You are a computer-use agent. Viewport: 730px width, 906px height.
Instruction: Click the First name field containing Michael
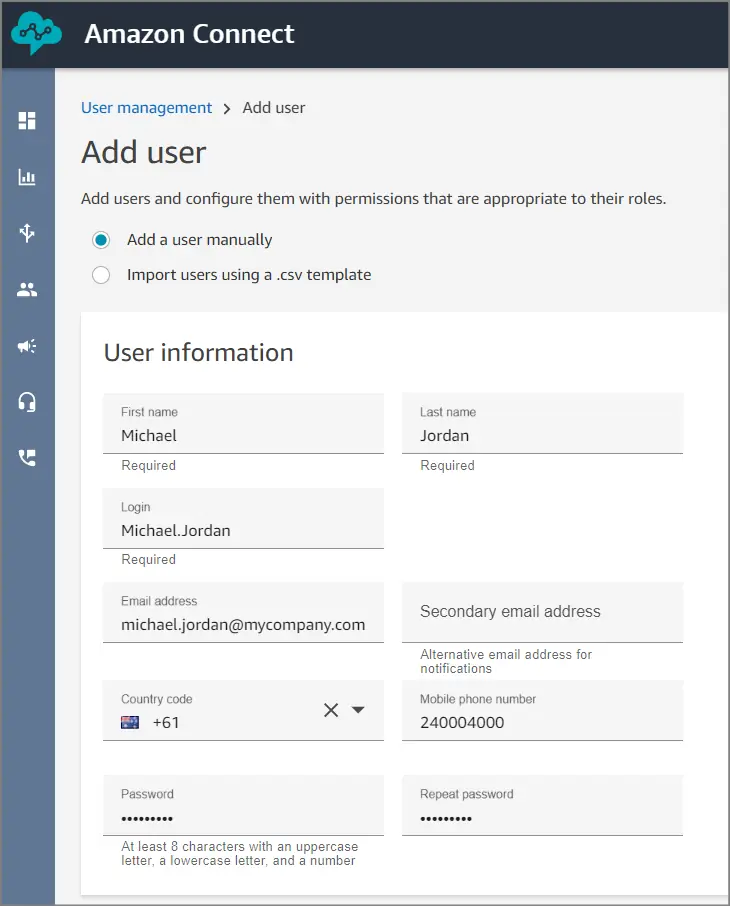point(243,435)
